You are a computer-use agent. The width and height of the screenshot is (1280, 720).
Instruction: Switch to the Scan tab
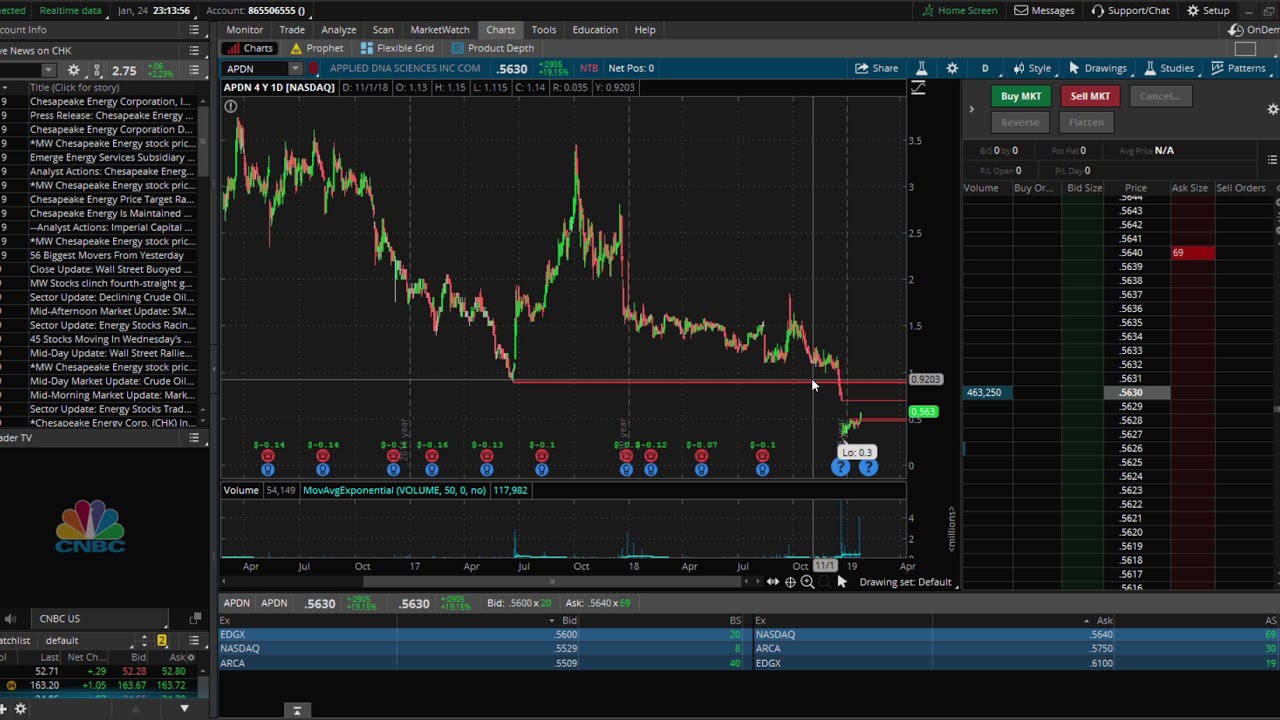[383, 30]
